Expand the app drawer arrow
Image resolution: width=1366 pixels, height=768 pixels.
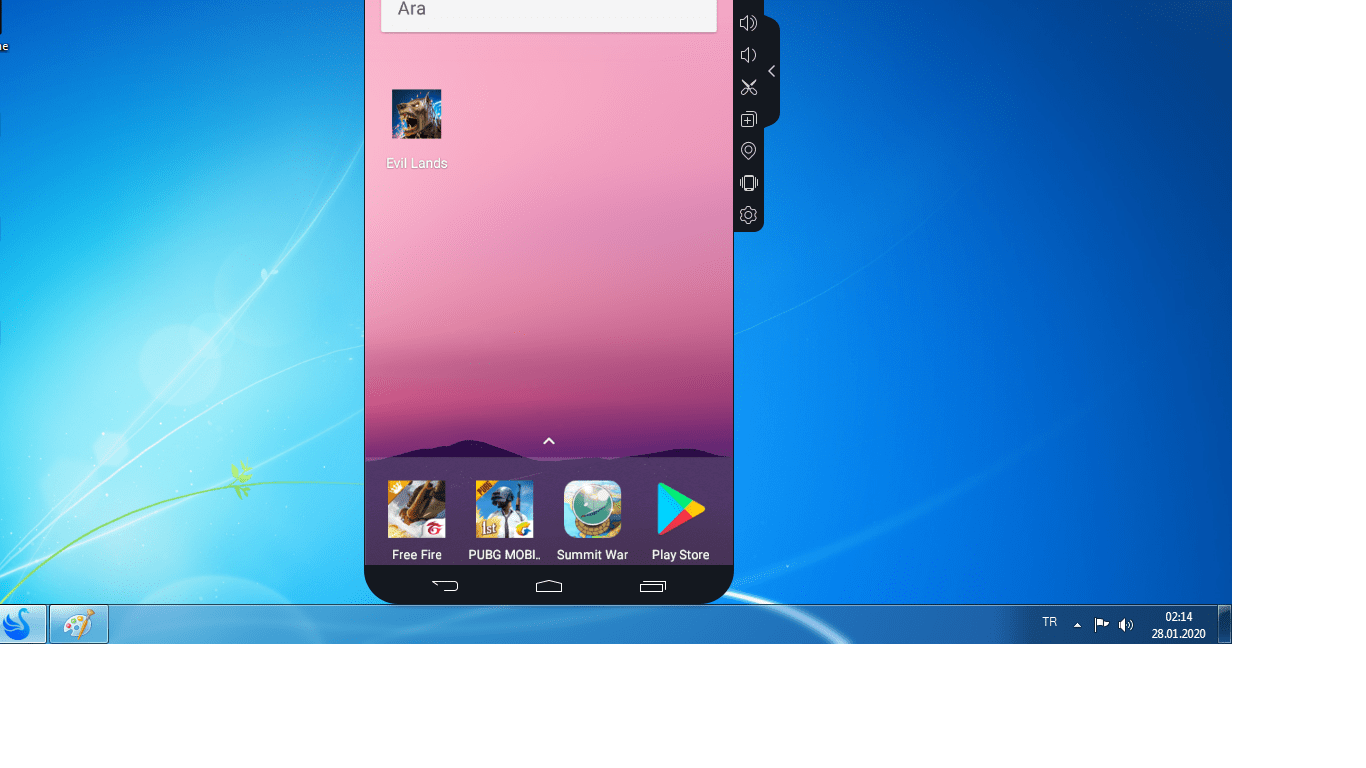[x=549, y=441]
